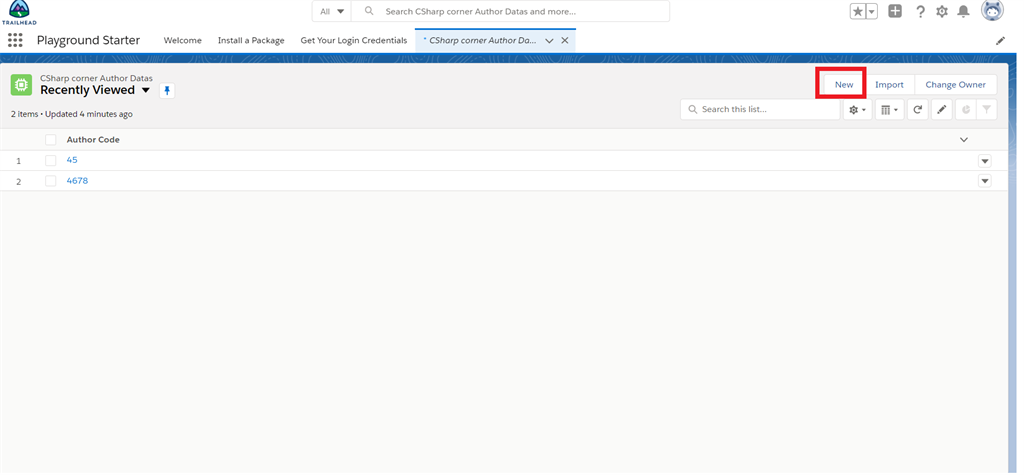This screenshot has height=475, width=1024.
Task: Click the Change Owner button
Action: (955, 85)
